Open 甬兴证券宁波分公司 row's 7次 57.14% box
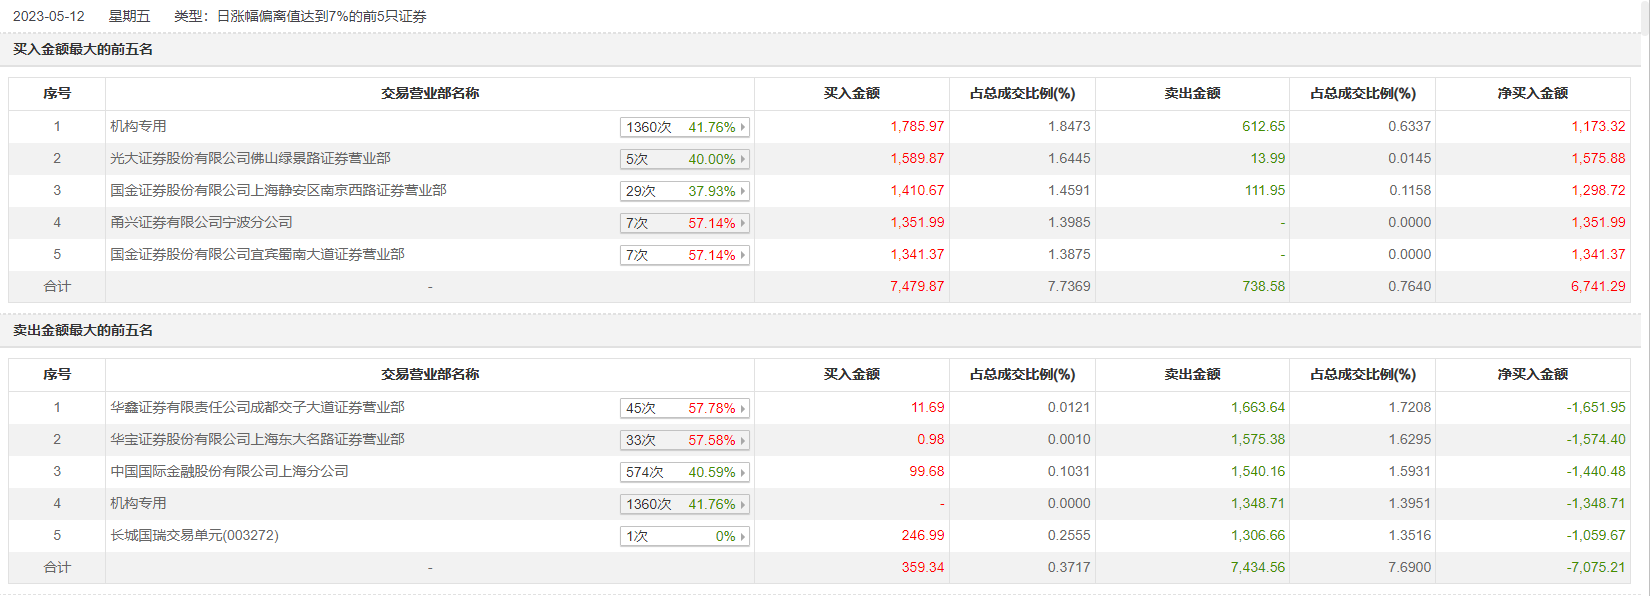The height and width of the screenshot is (596, 1650). click(684, 223)
